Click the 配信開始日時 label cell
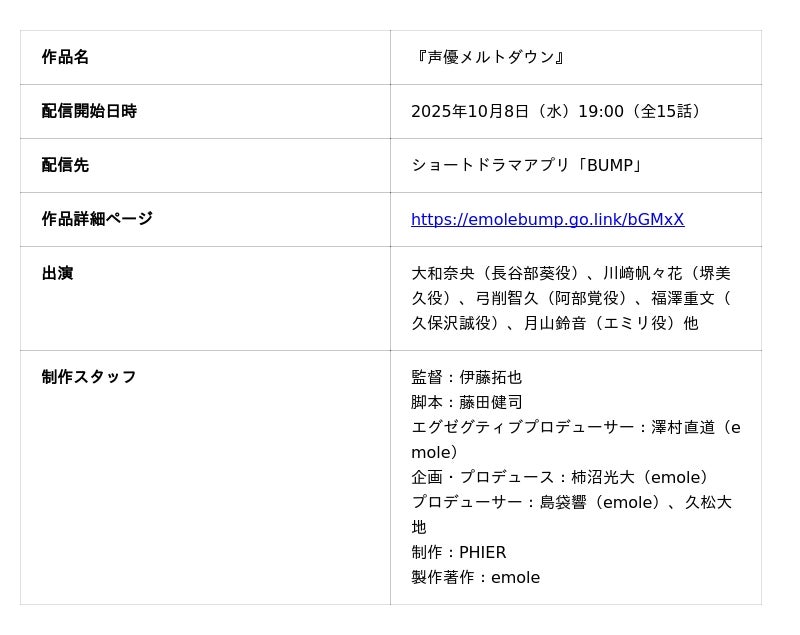Viewport: 800px width, 635px height. tap(89, 111)
